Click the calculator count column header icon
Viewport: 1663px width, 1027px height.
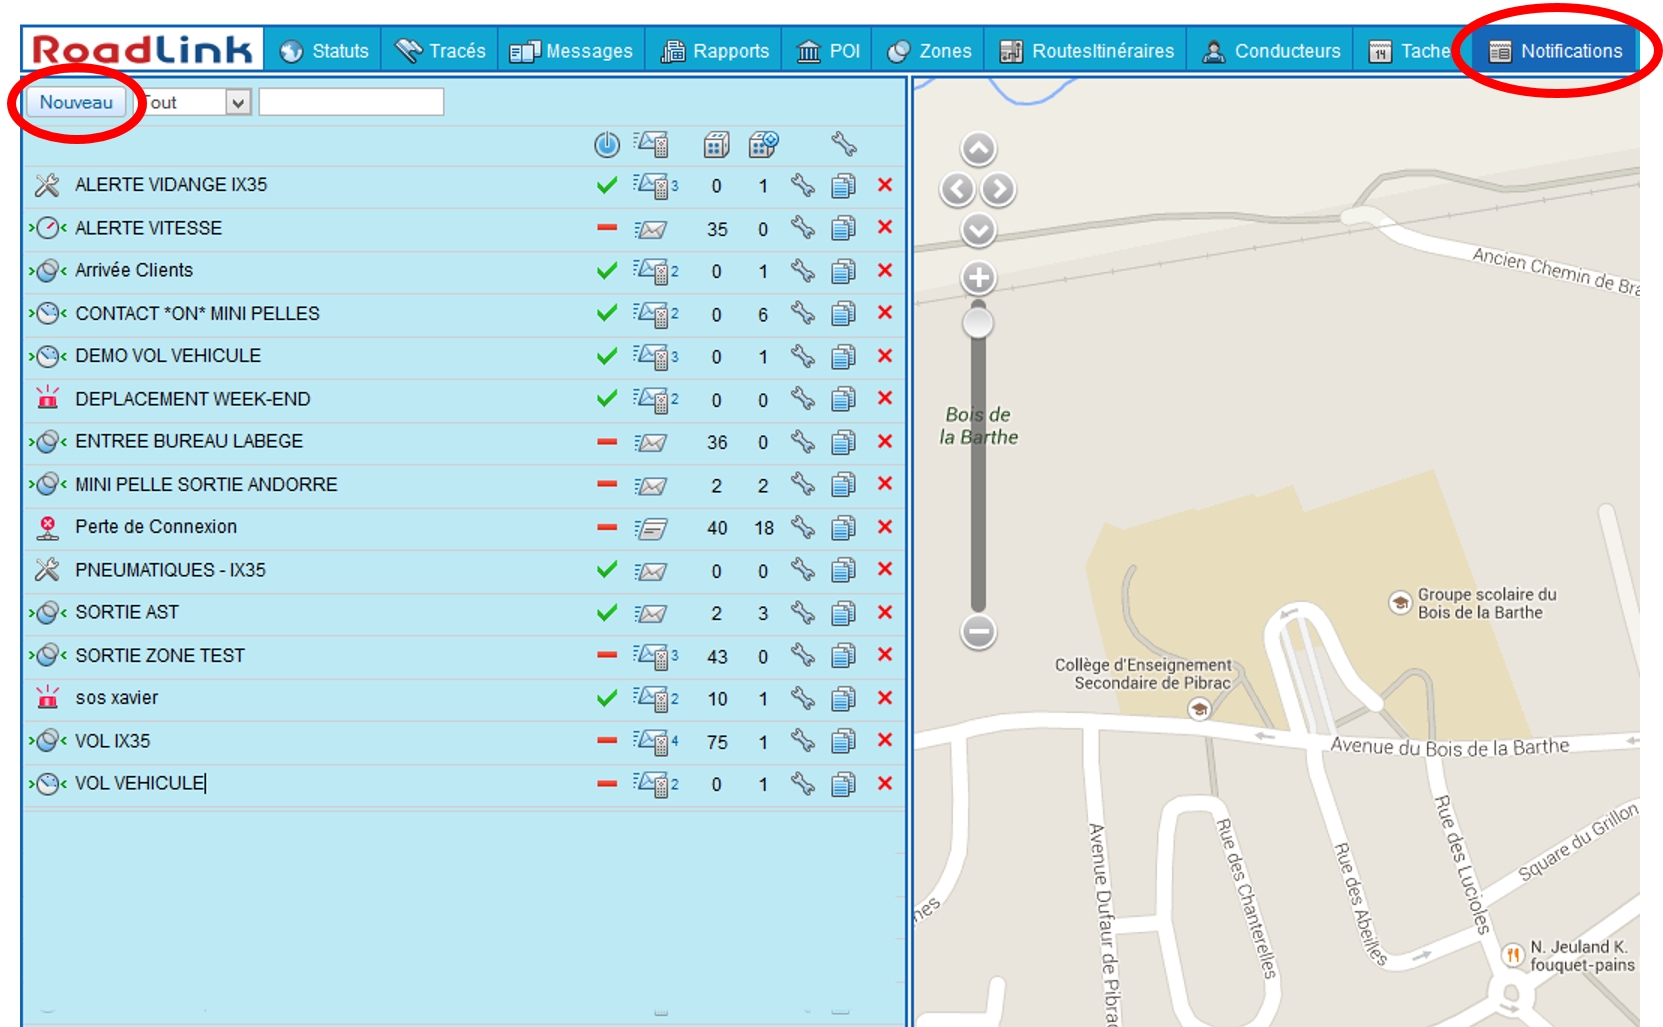716,145
